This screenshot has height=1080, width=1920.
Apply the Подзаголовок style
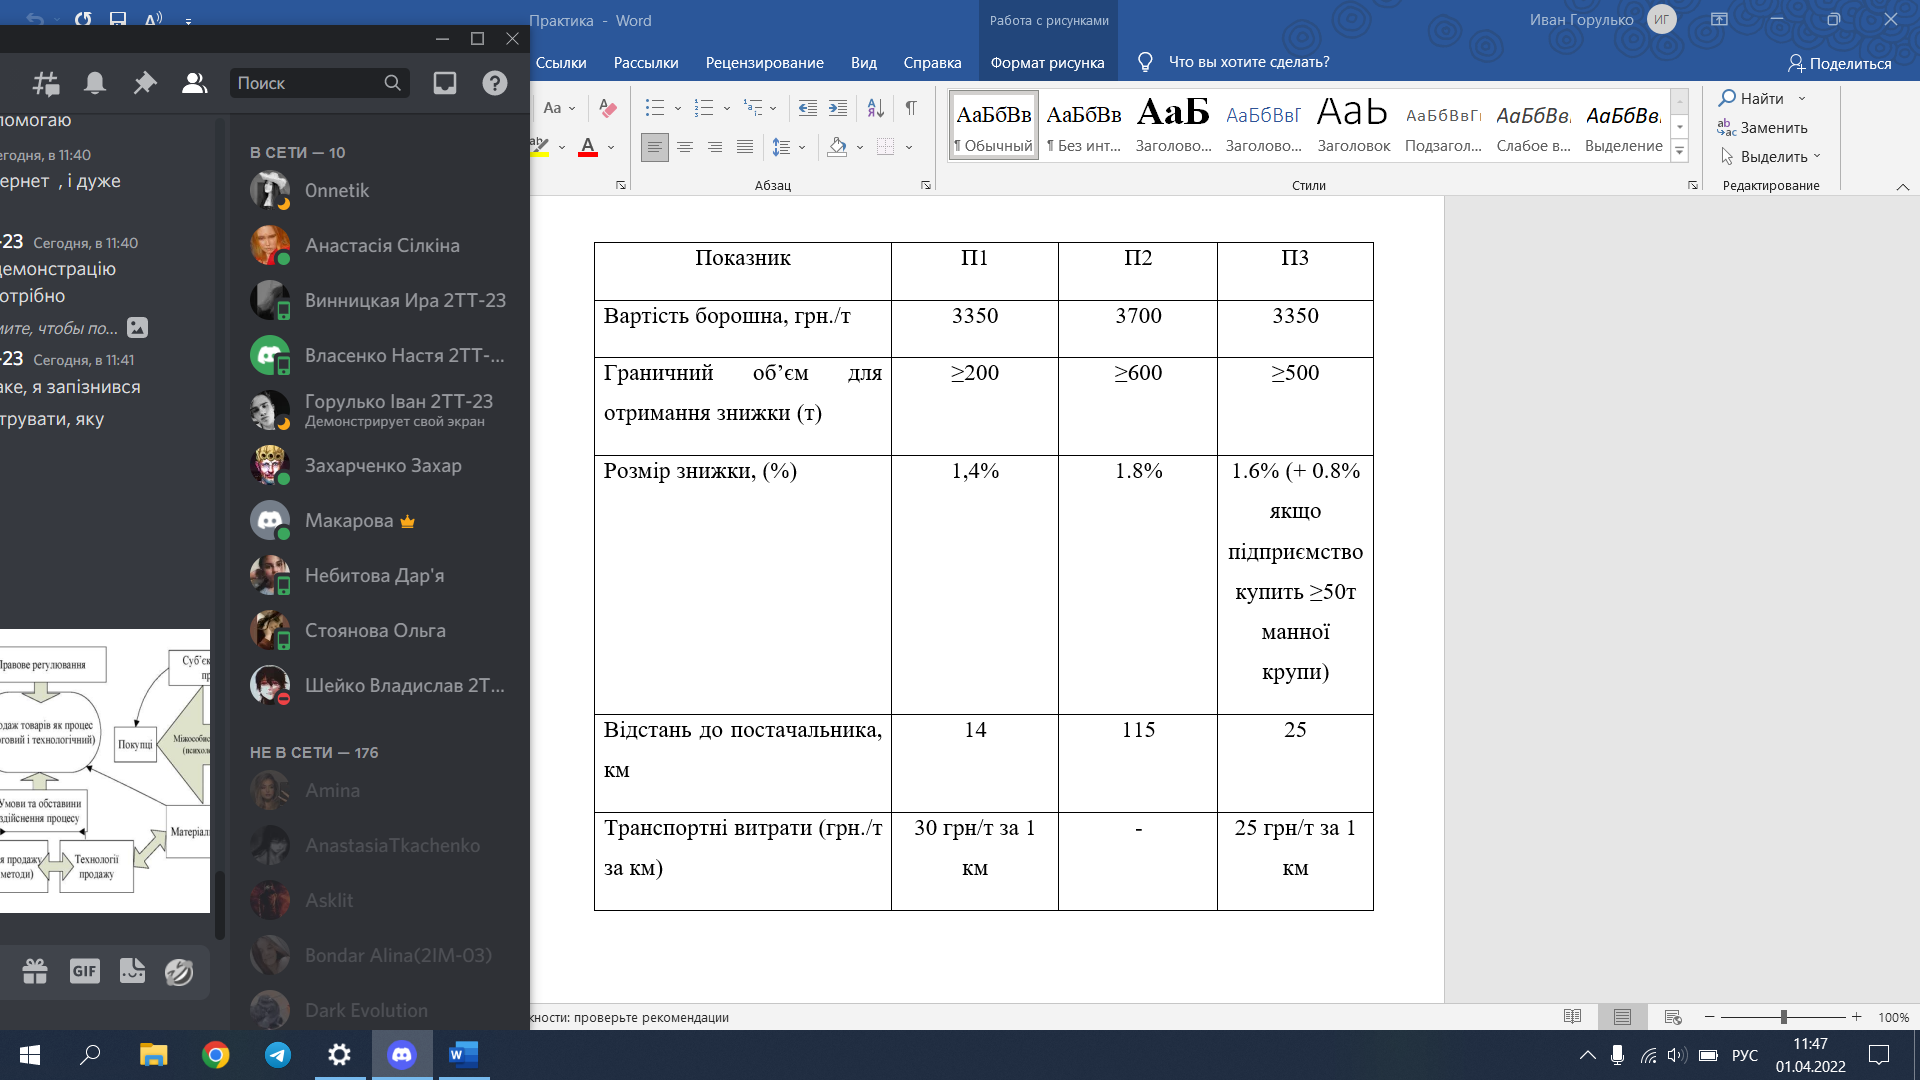click(1443, 125)
